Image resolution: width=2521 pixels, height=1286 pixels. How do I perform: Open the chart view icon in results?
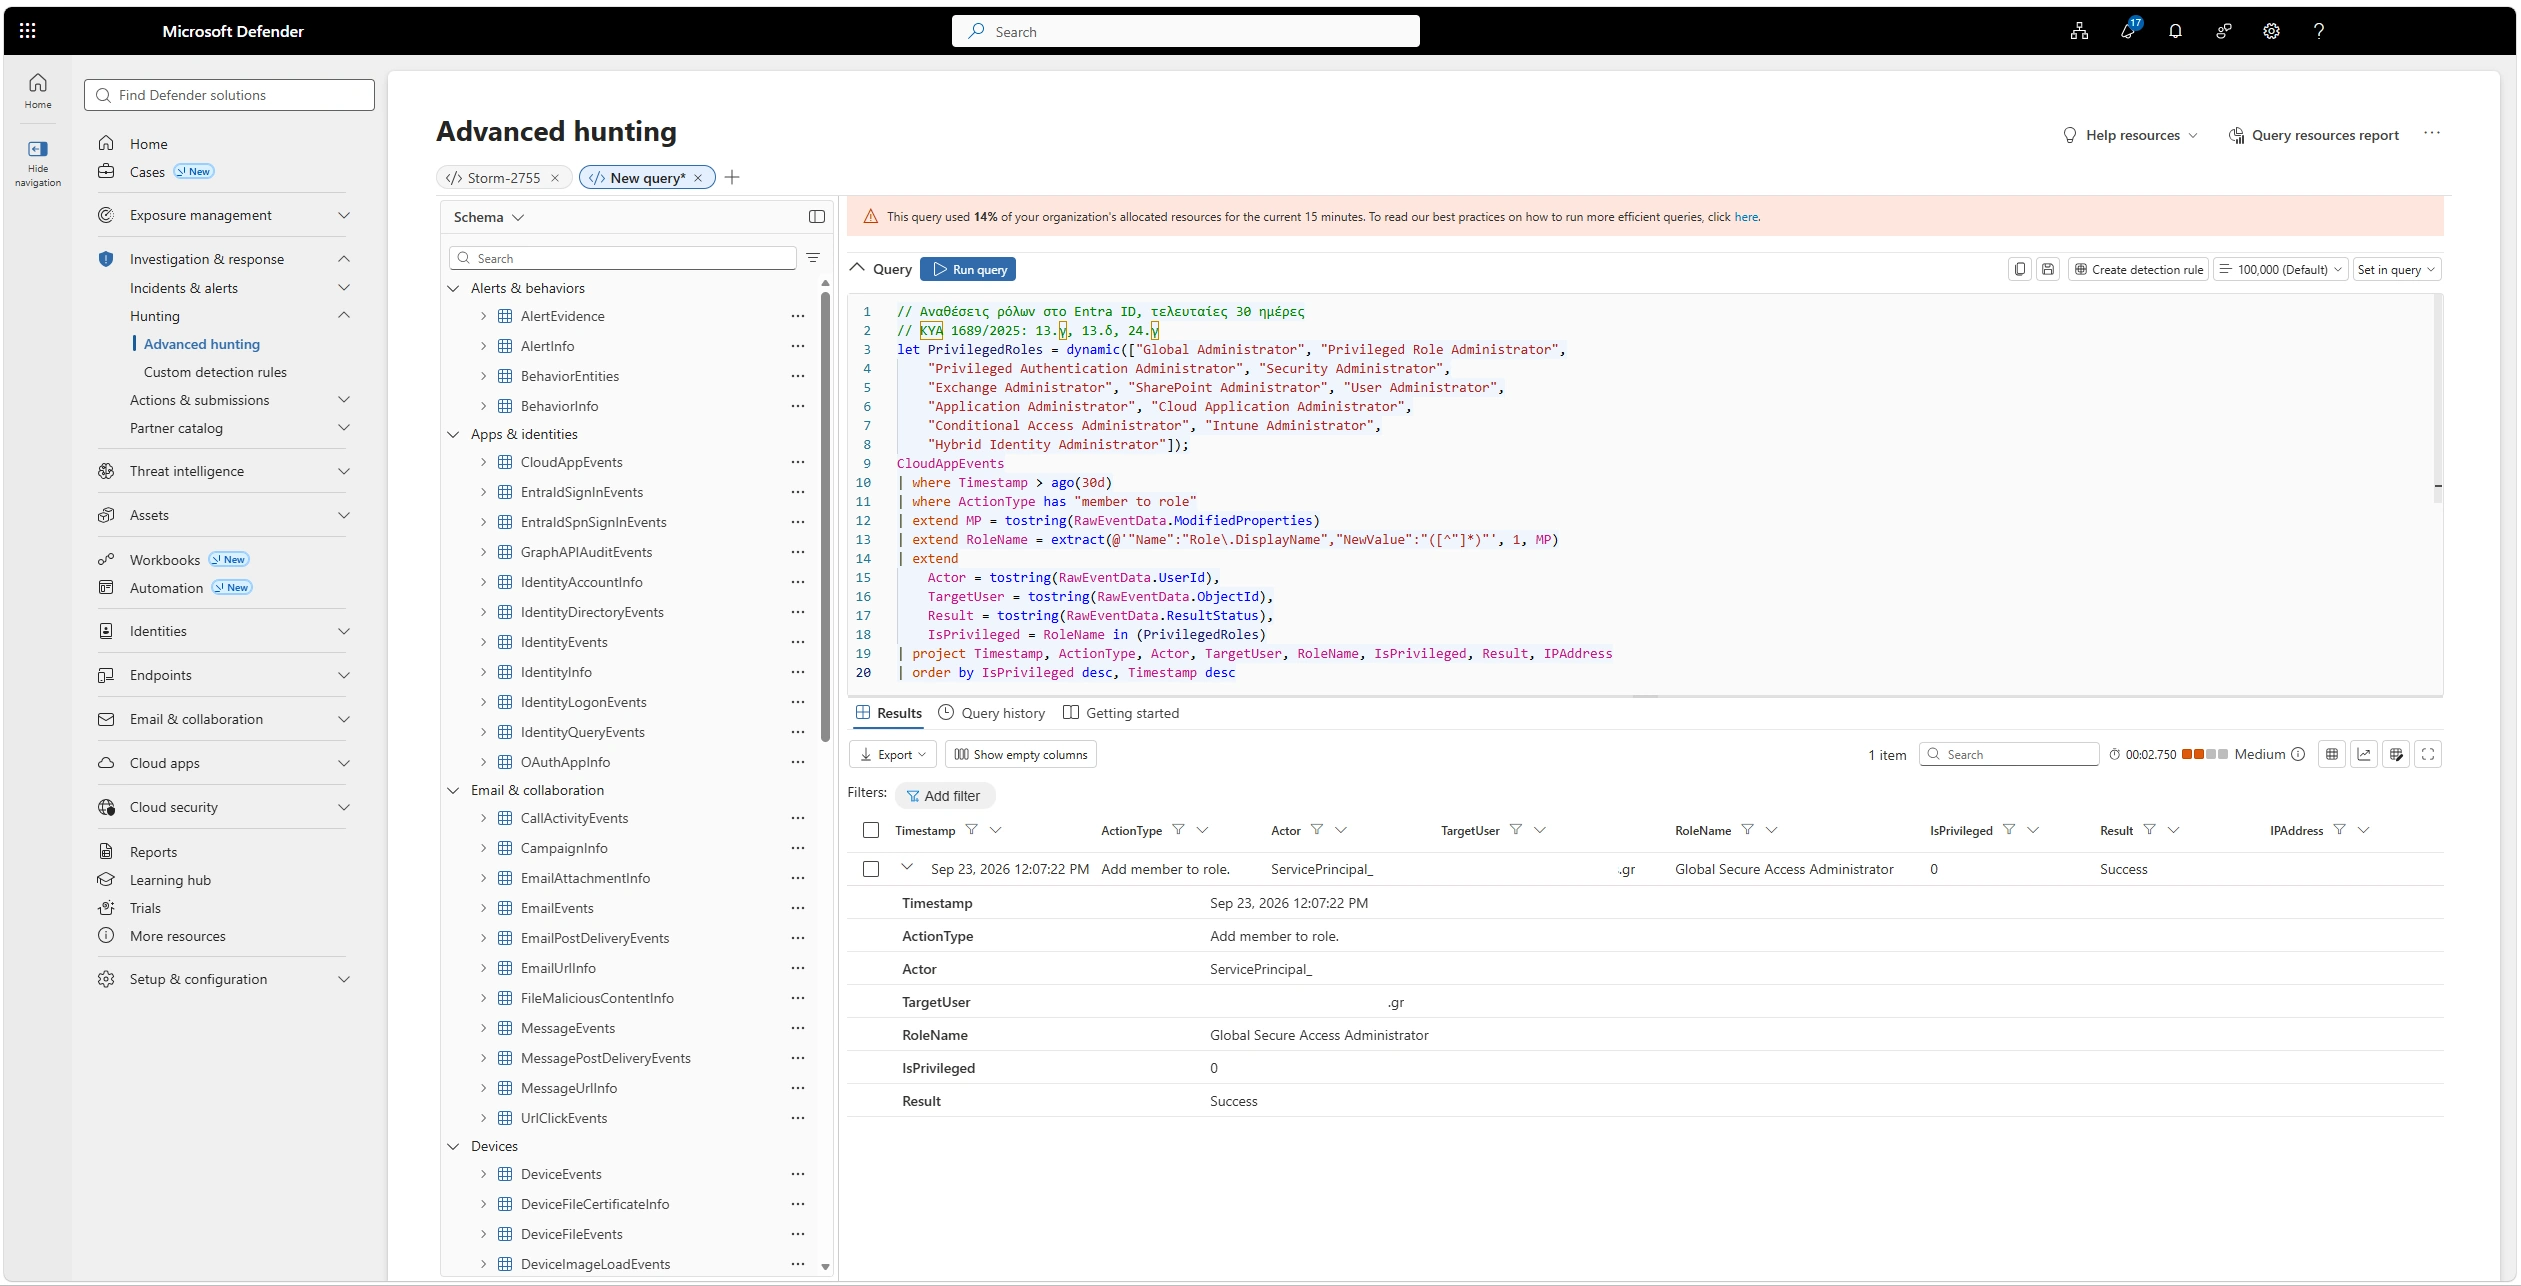(2364, 754)
